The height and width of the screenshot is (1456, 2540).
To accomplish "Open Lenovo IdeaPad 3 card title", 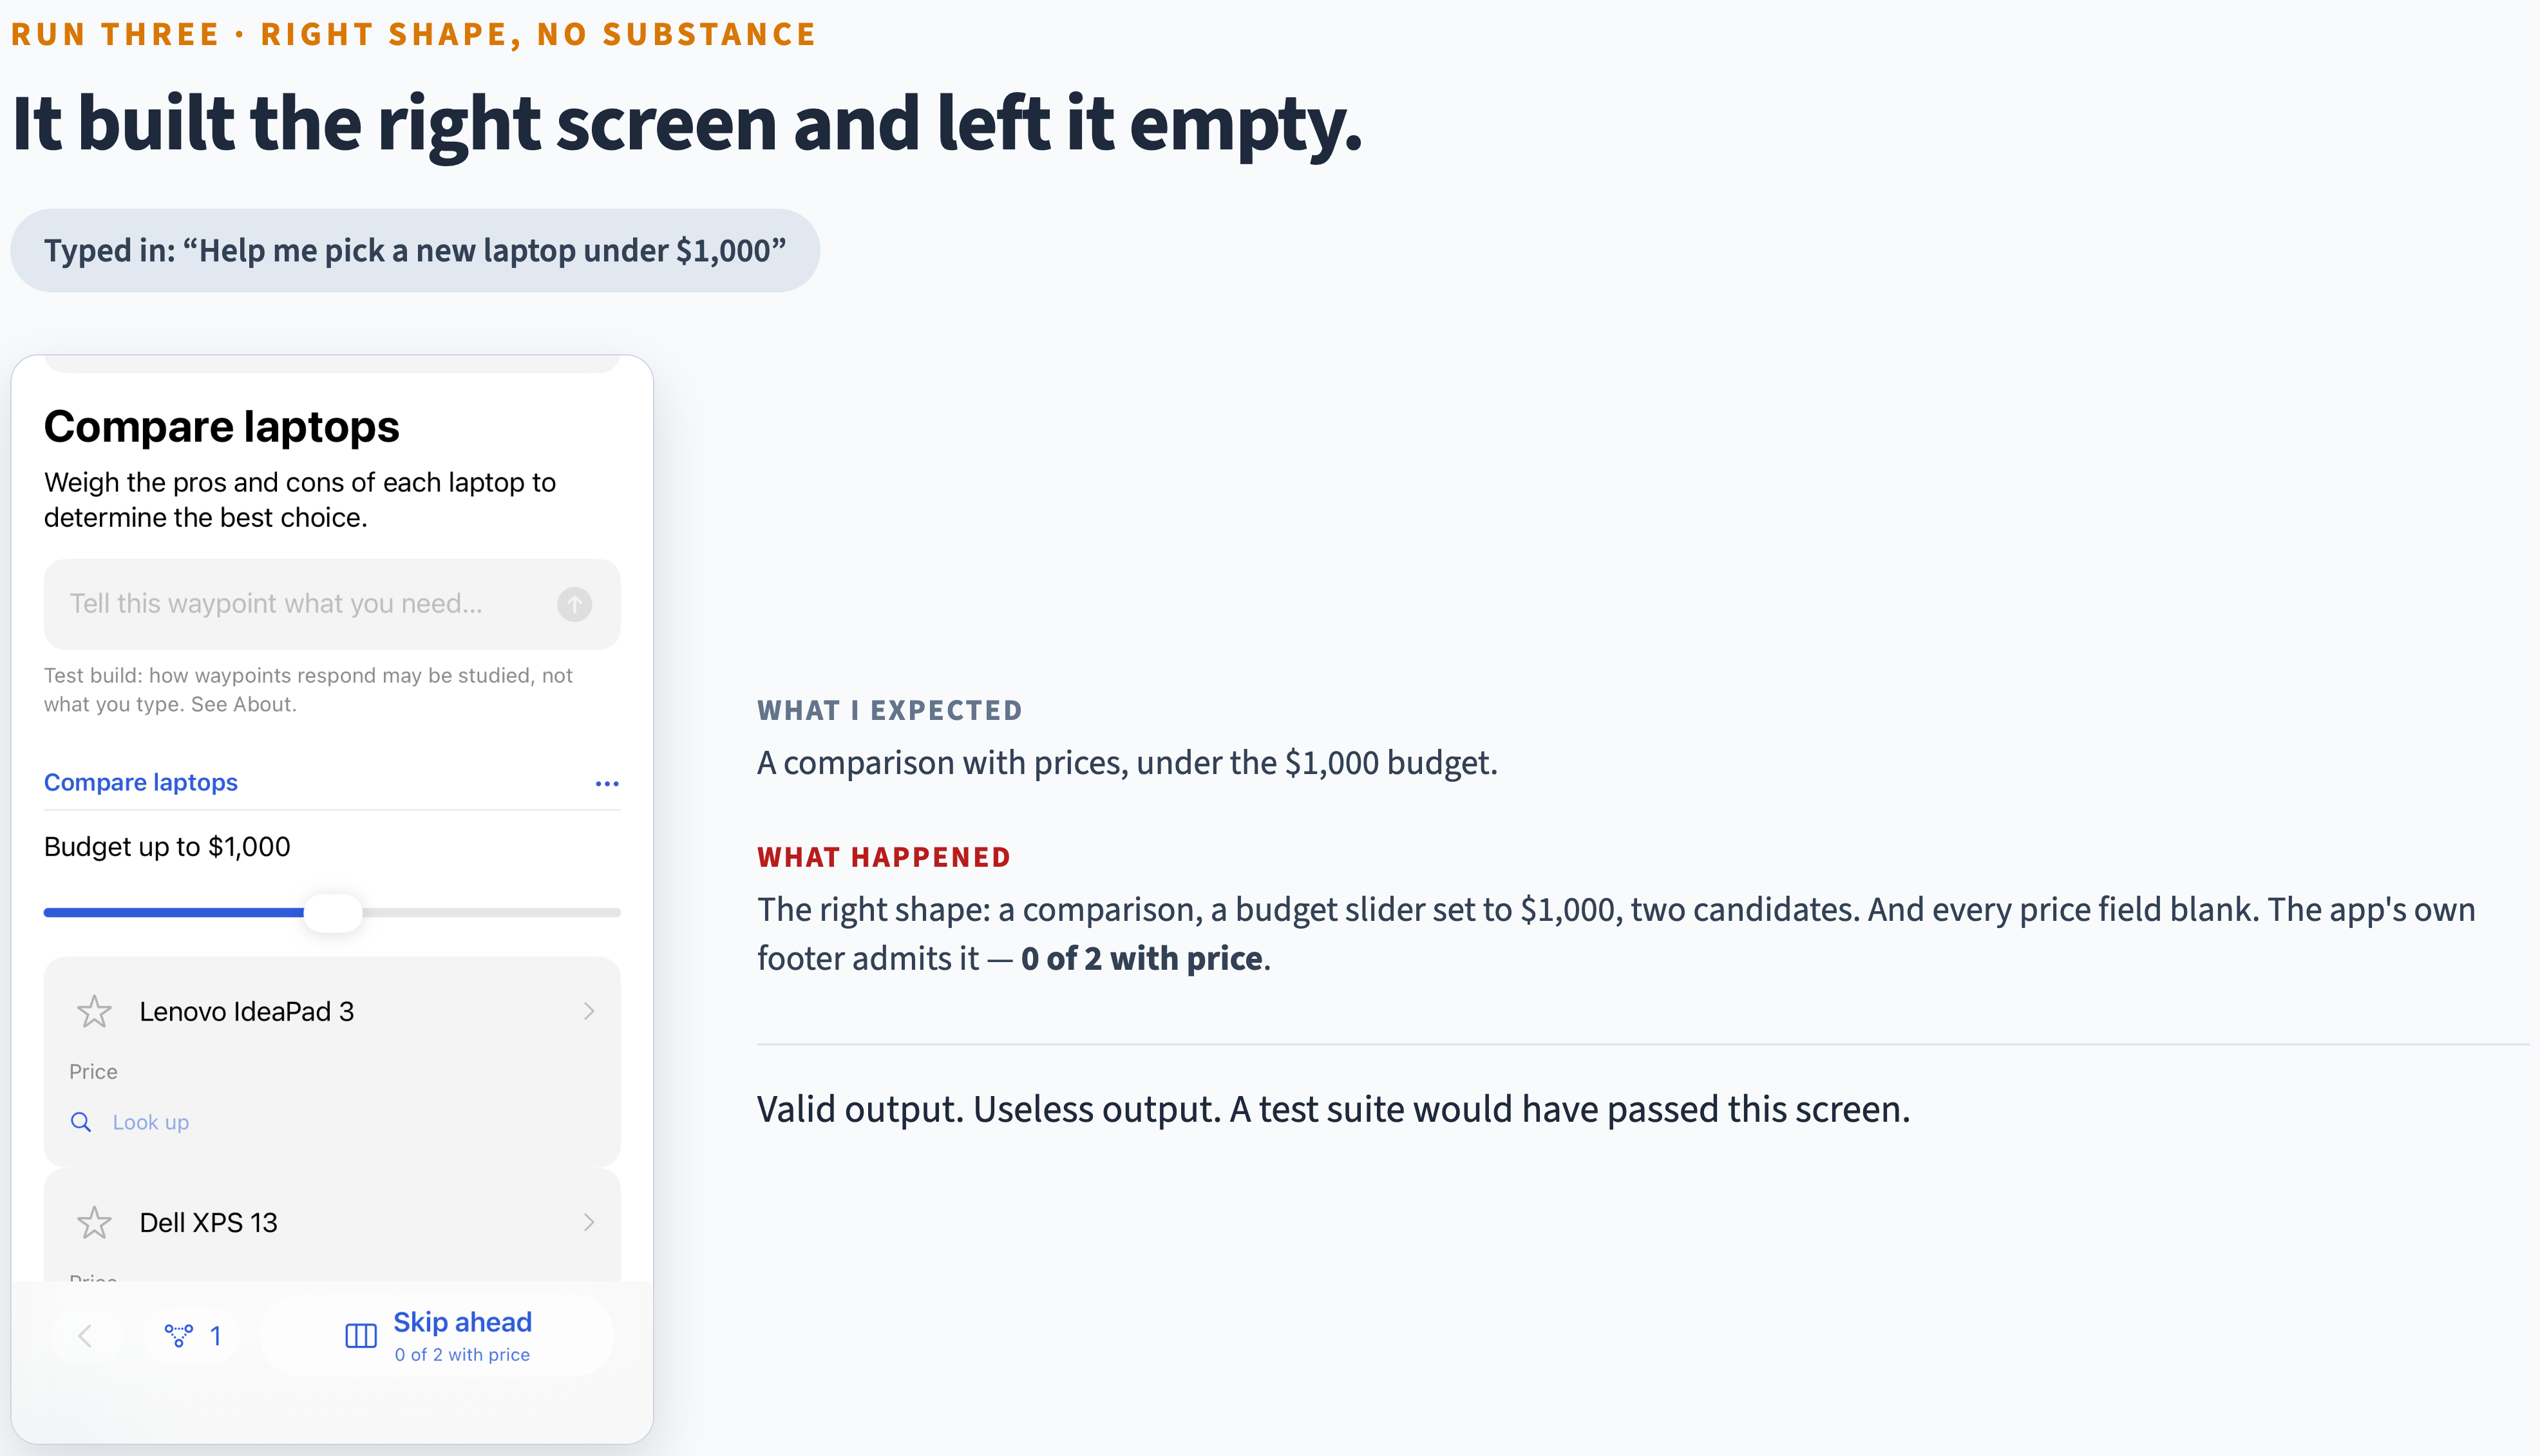I will pyautogui.click(x=247, y=1011).
